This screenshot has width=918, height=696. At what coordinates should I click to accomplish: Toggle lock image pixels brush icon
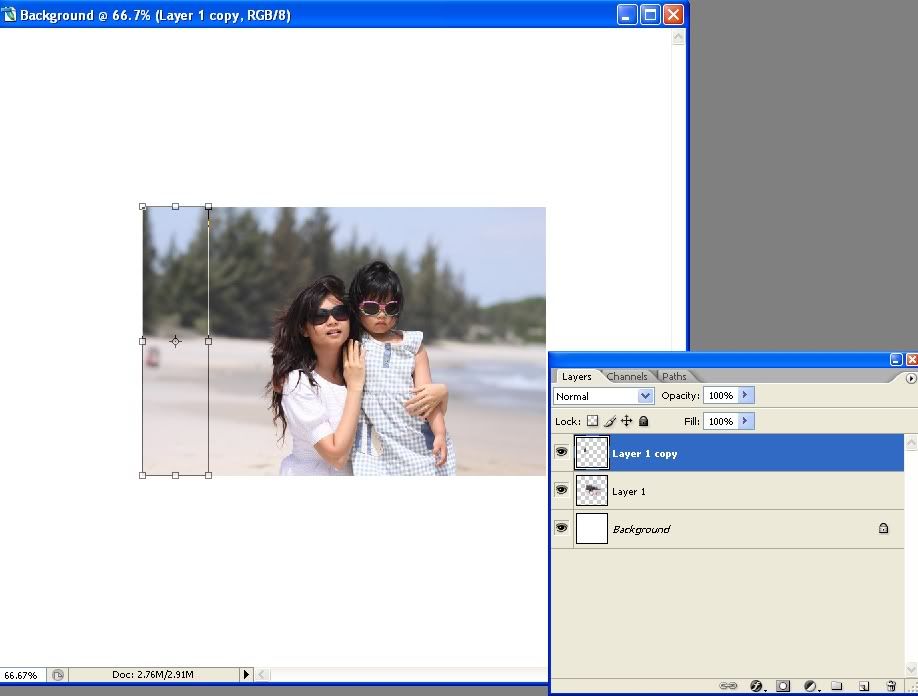tap(609, 422)
